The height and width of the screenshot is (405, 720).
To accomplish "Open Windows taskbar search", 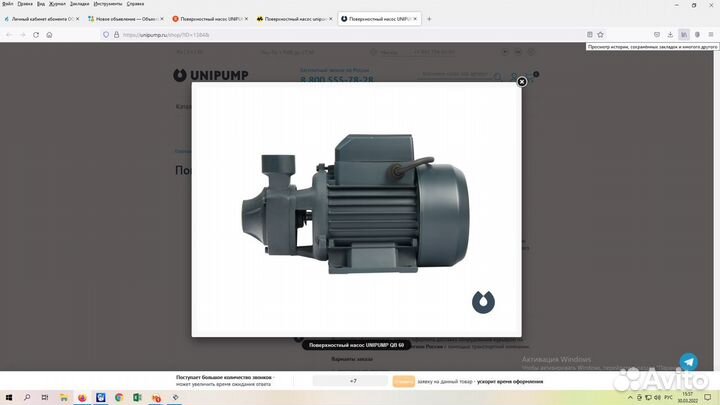I will click(27, 398).
